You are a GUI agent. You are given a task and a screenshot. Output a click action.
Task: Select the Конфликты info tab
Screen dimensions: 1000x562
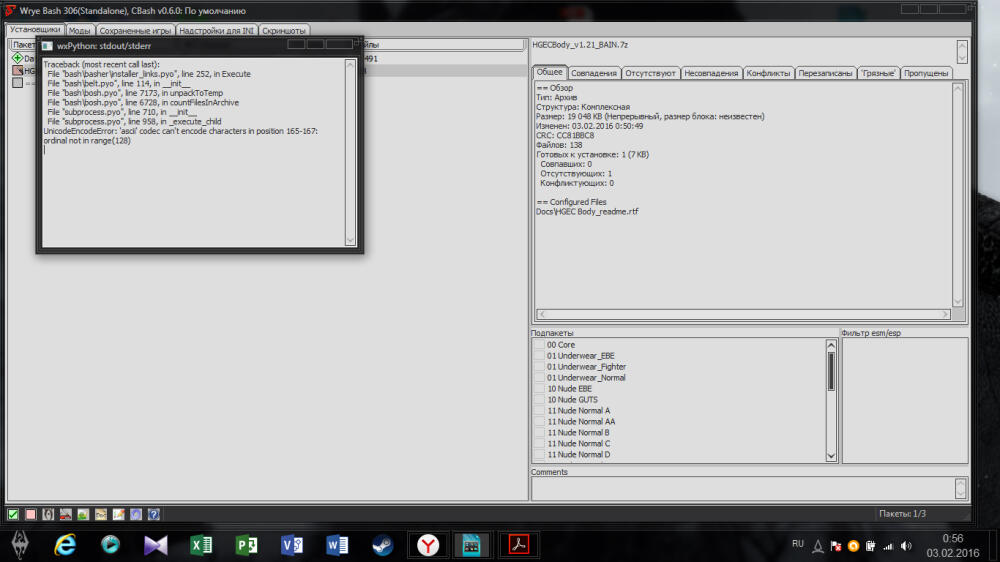pyautogui.click(x=768, y=73)
